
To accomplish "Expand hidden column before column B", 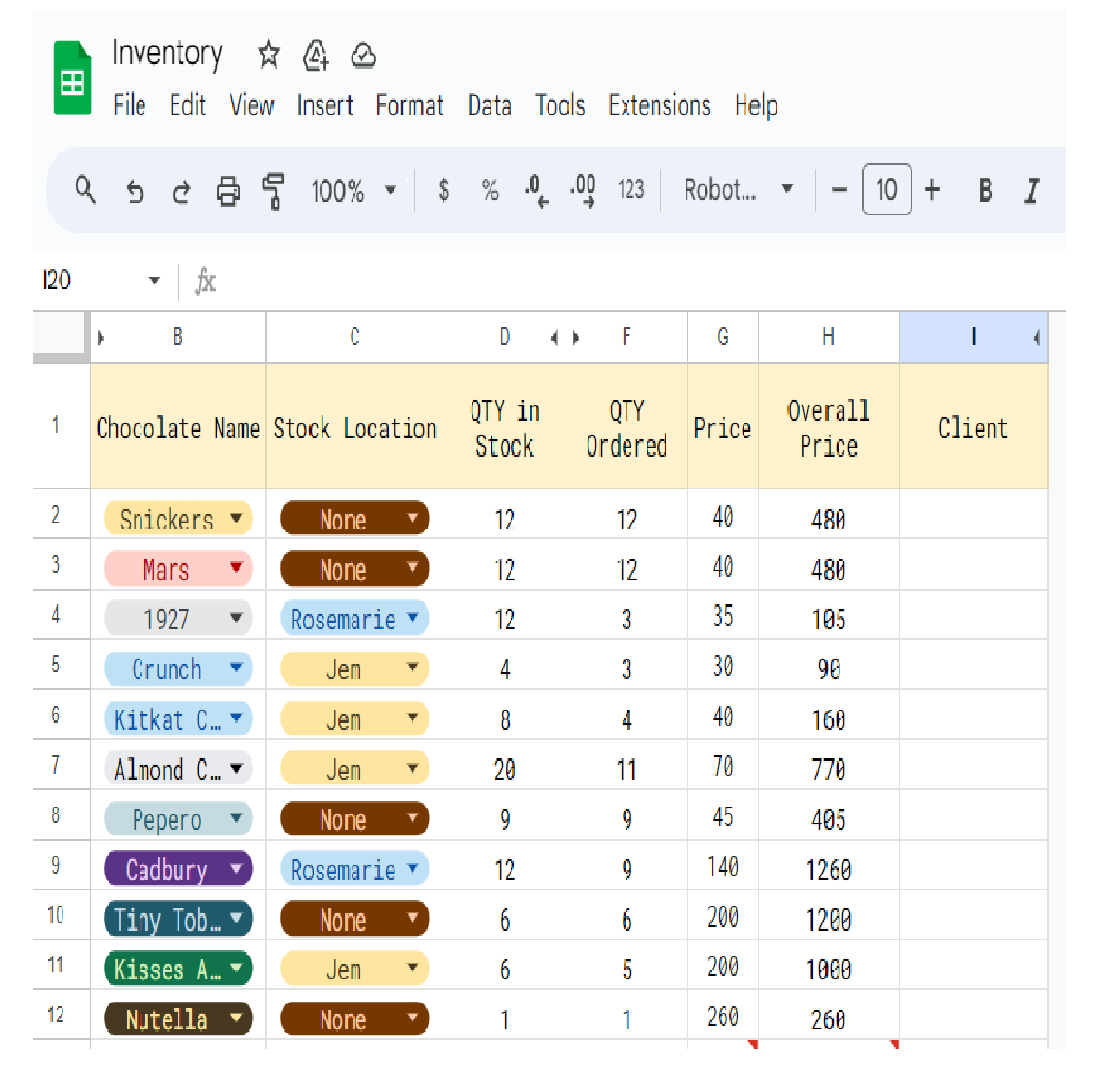I will click(x=100, y=338).
